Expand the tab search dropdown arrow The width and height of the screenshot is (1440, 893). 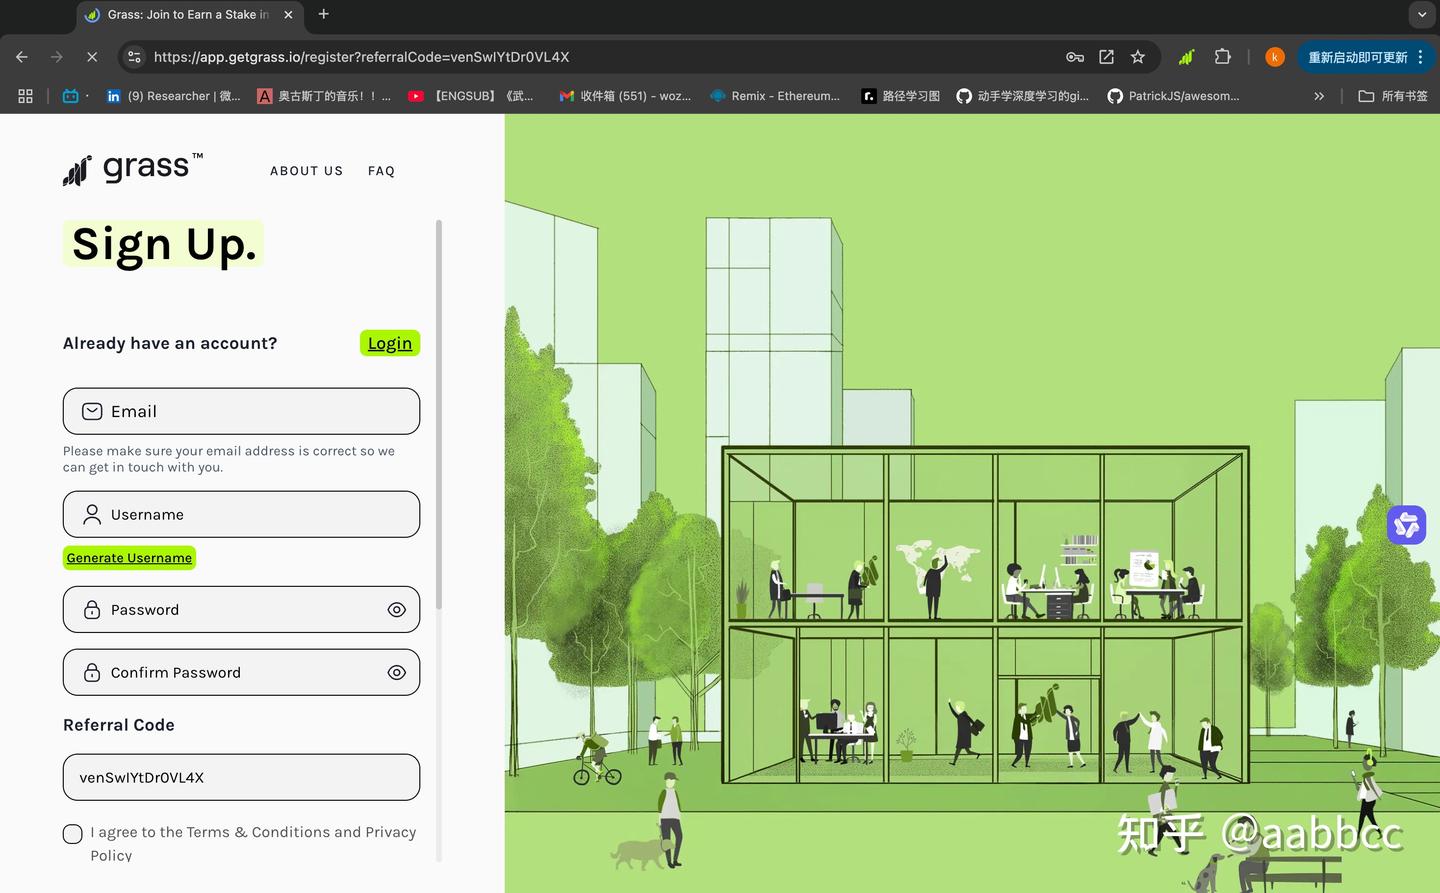point(1422,14)
